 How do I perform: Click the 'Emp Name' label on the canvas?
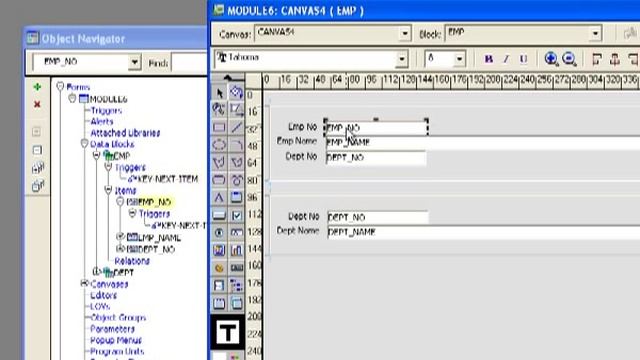297,141
